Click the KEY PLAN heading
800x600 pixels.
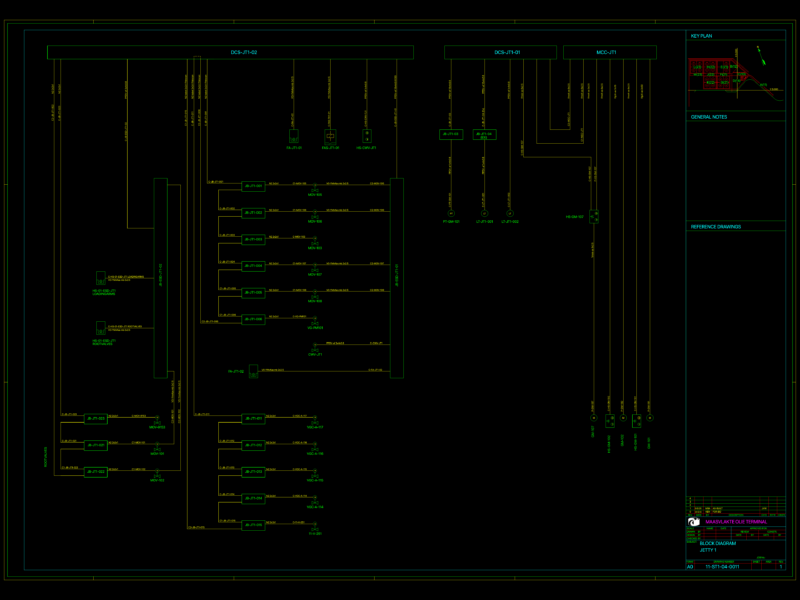click(x=702, y=36)
